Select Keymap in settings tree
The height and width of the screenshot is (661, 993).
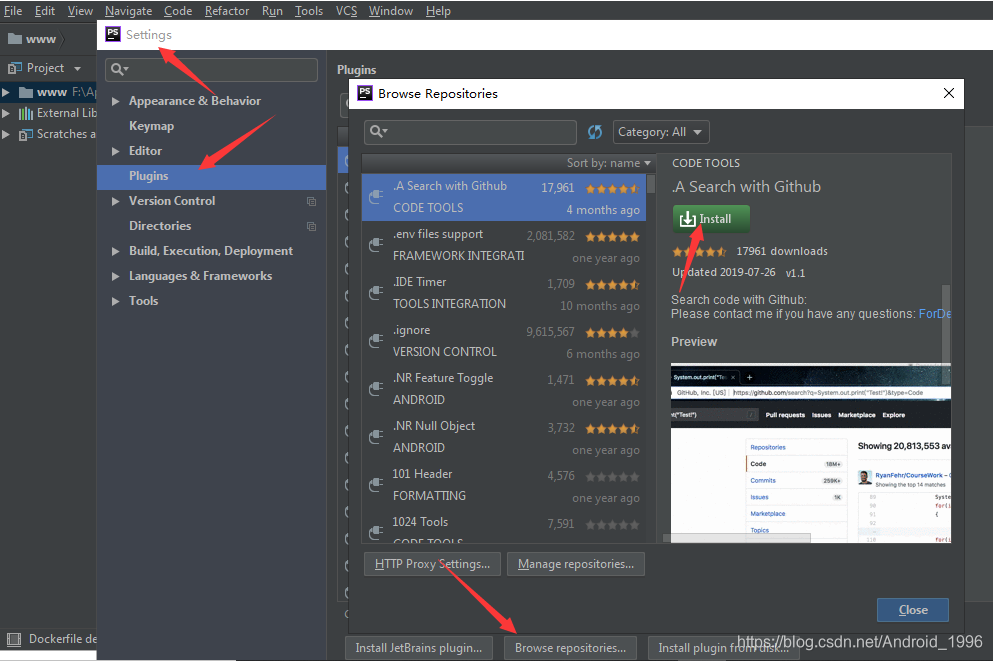[x=151, y=126]
